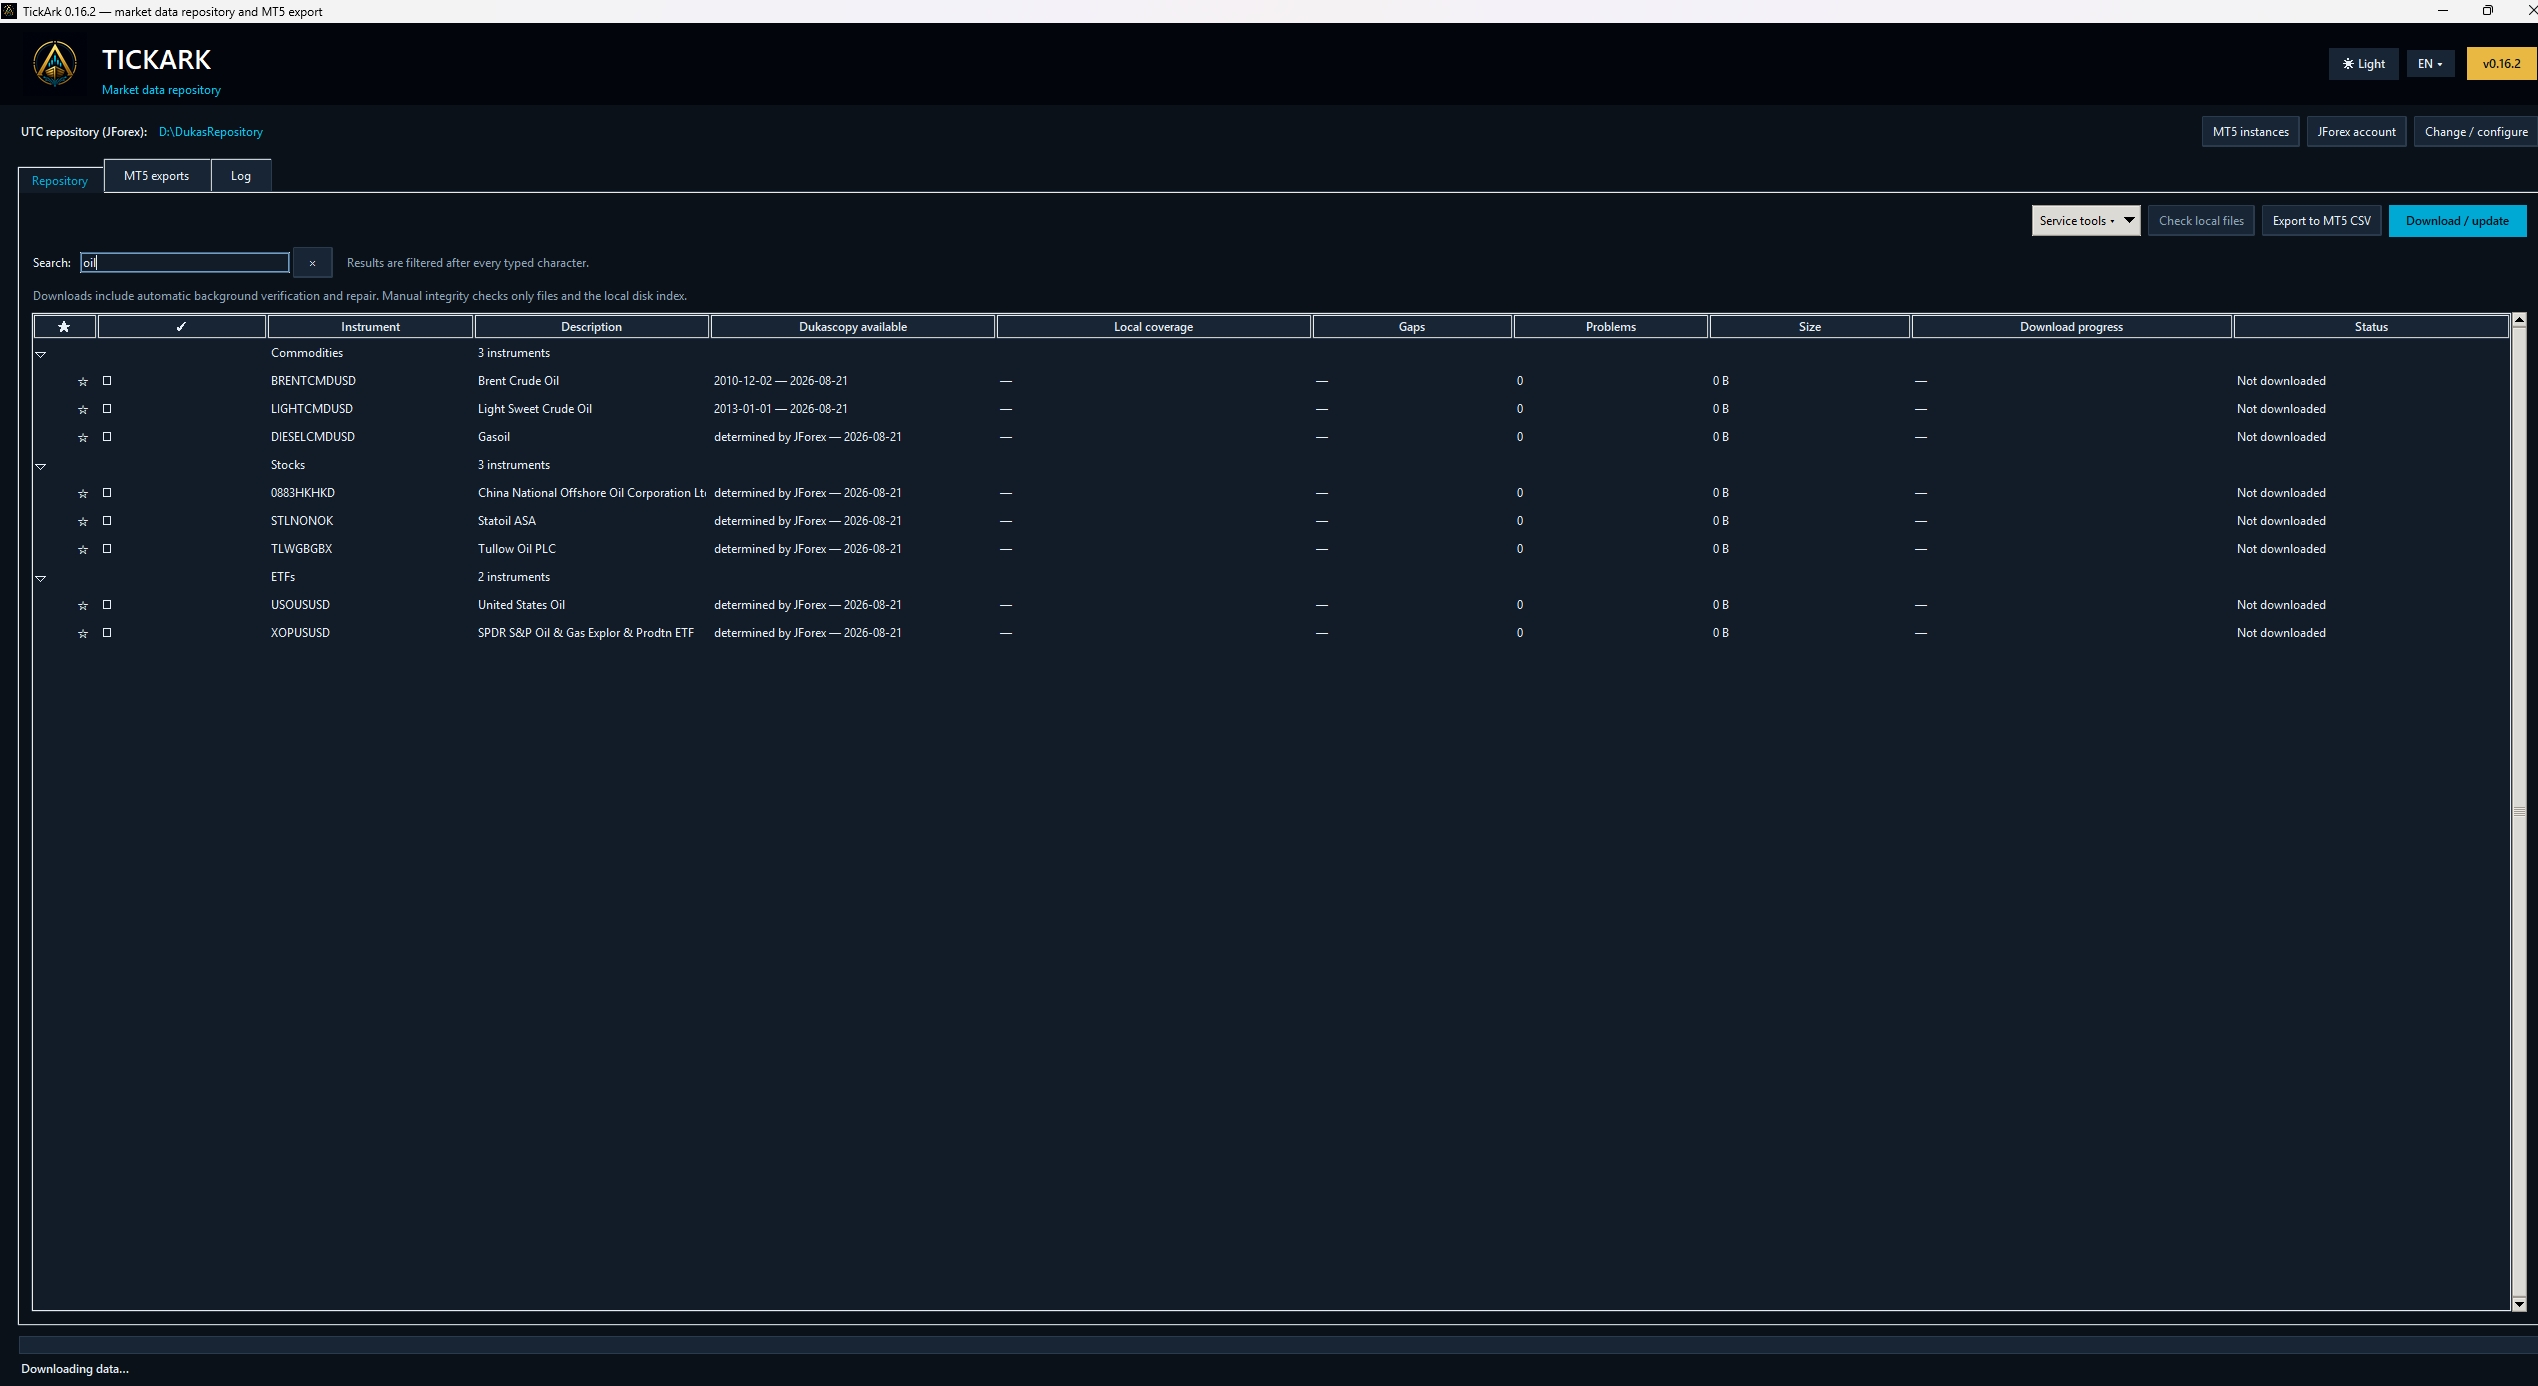Screen dimensions: 2538x1386
Task: Switch to the MT5 exports tab
Action: pyautogui.click(x=156, y=176)
